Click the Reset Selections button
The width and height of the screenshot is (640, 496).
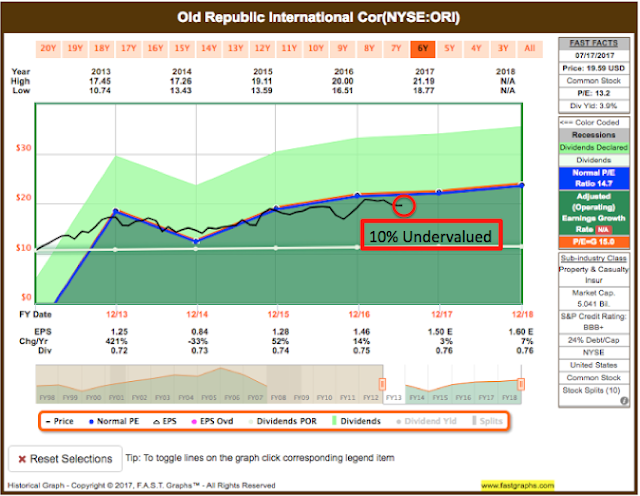pos(65,459)
